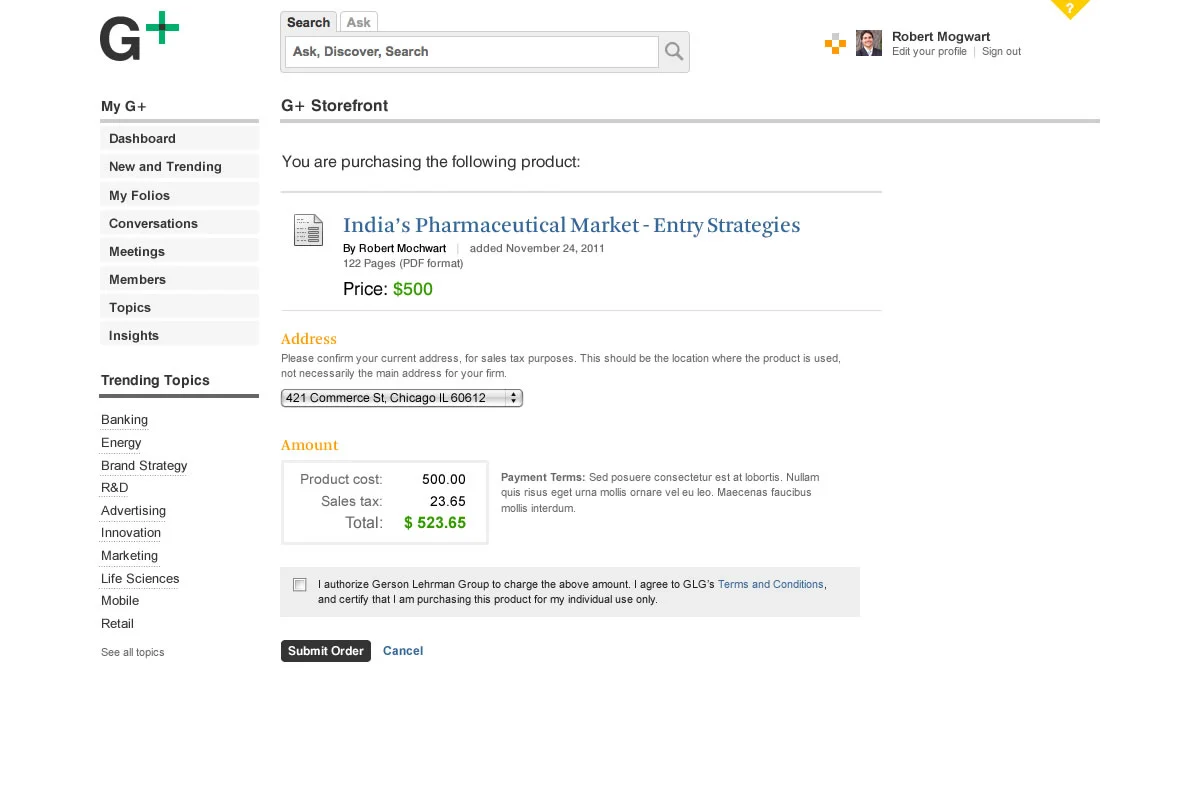Click See all topics

pyautogui.click(x=132, y=652)
